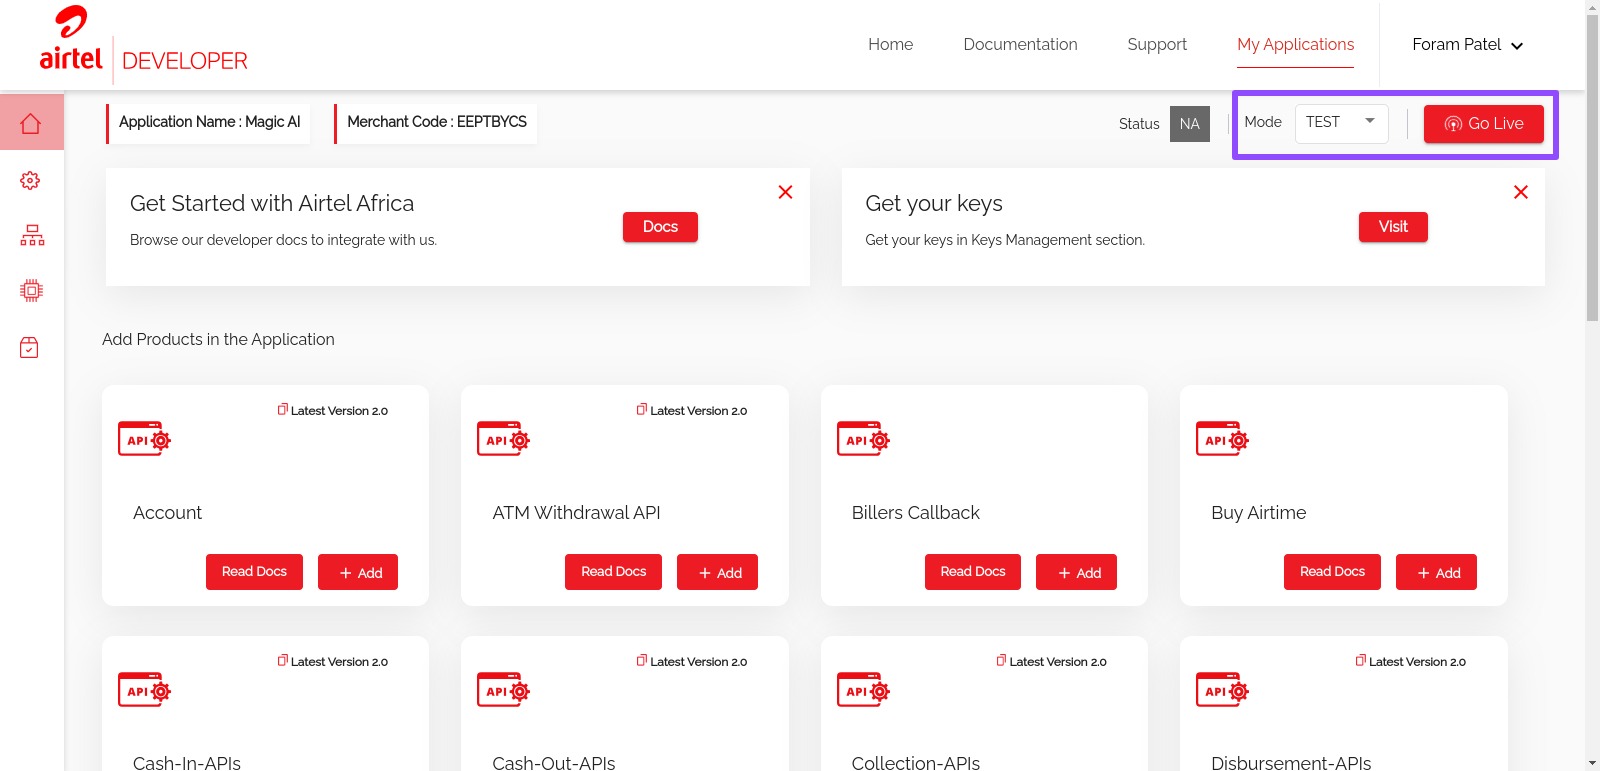
Task: Read Docs for ATM Withdrawal API
Action: coord(613,572)
